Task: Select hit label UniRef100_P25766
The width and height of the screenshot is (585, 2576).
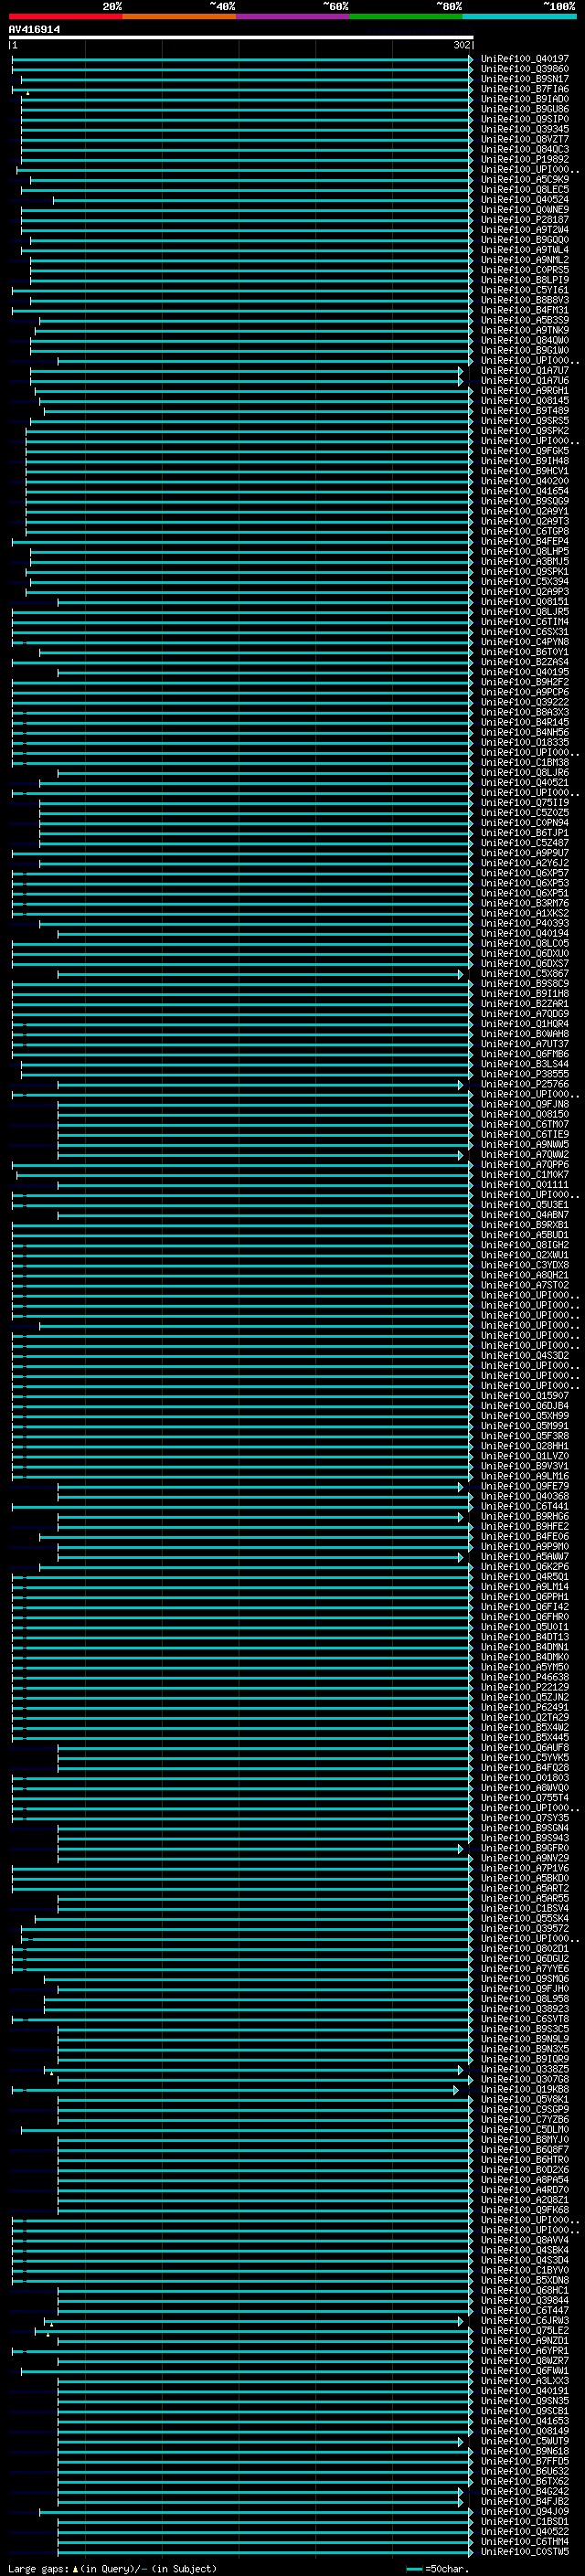Action: click(x=525, y=1084)
